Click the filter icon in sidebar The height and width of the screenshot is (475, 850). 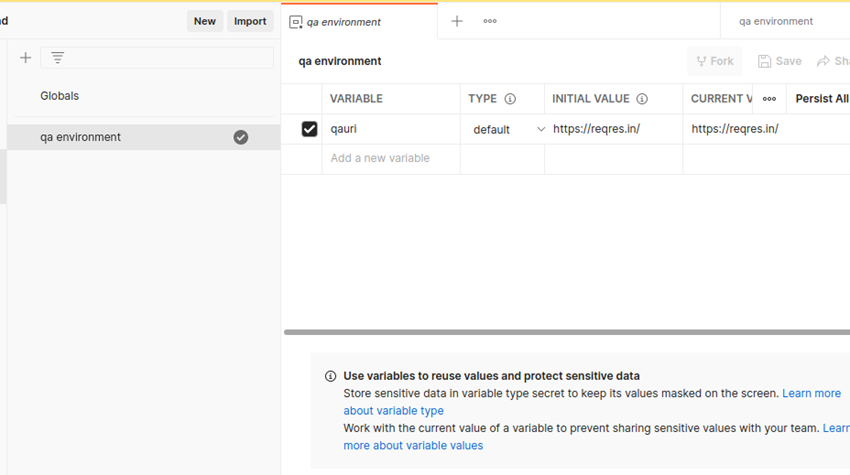tap(58, 58)
